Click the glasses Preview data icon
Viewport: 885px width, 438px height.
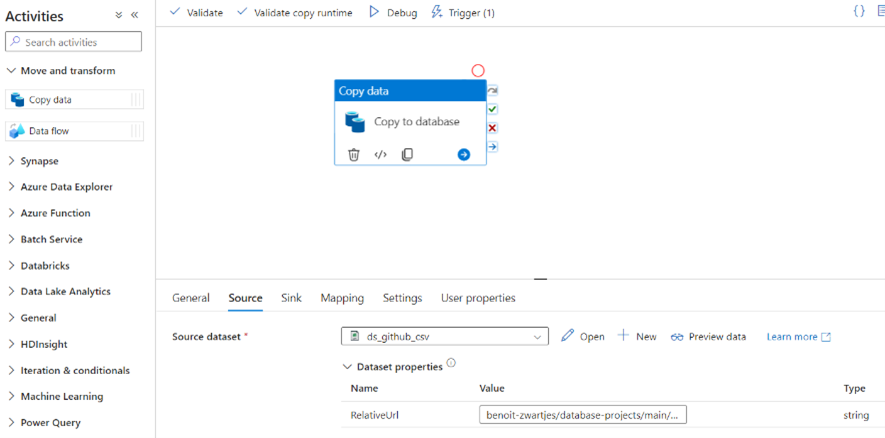coord(677,337)
